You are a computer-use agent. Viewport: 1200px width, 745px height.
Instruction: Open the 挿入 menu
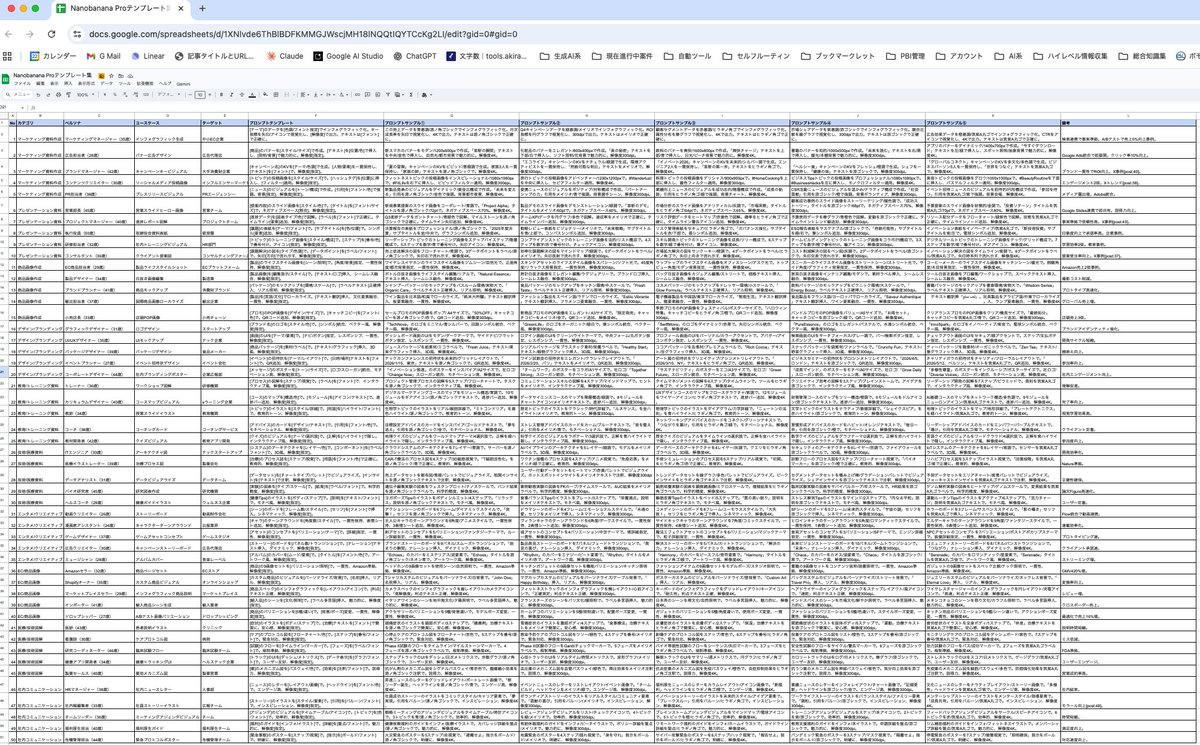[68, 84]
